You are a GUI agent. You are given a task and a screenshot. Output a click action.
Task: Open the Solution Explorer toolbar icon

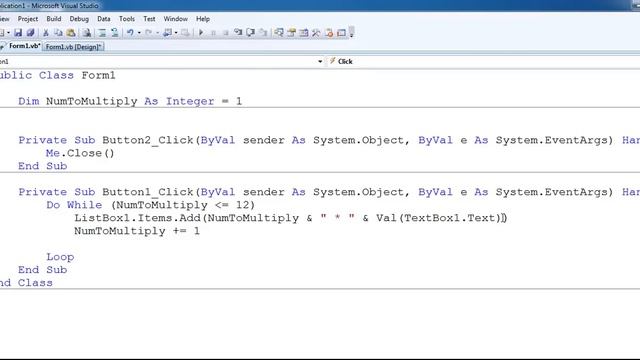[x=279, y=33]
